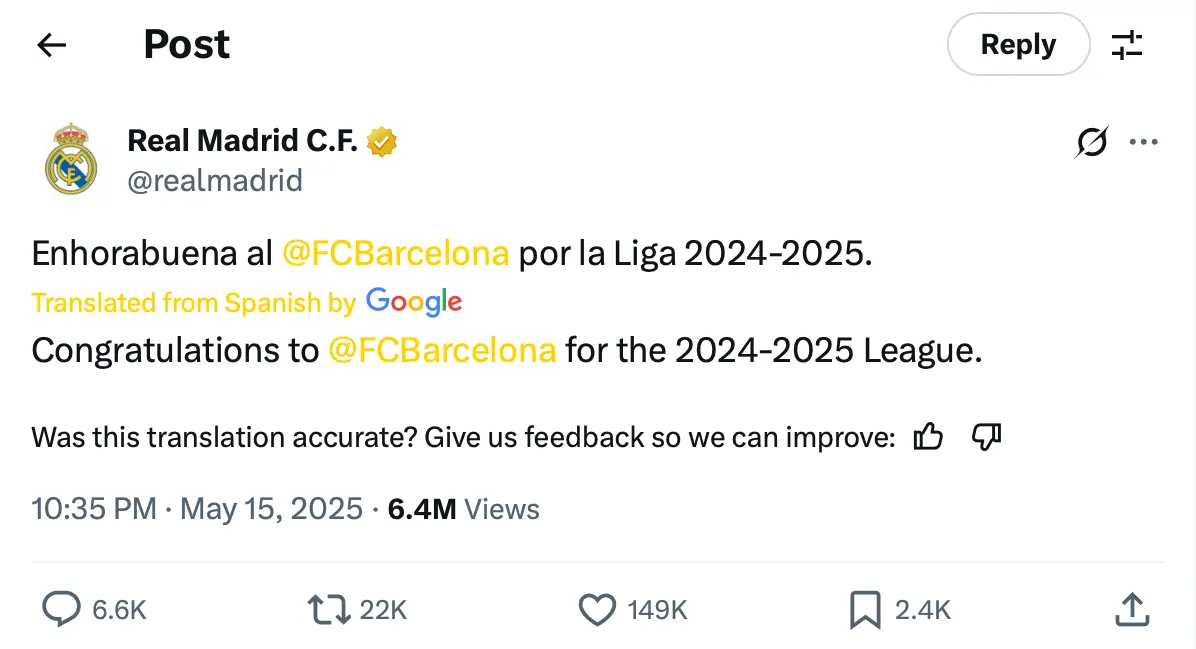The height and width of the screenshot is (649, 1196).
Task: Click the Google logo in translation credit
Action: [413, 301]
